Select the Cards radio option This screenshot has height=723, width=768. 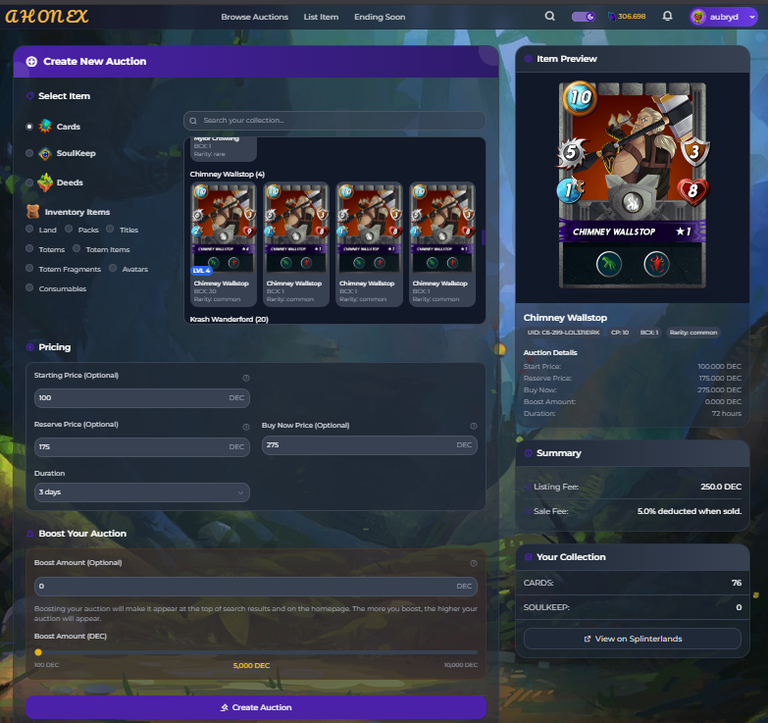click(29, 126)
